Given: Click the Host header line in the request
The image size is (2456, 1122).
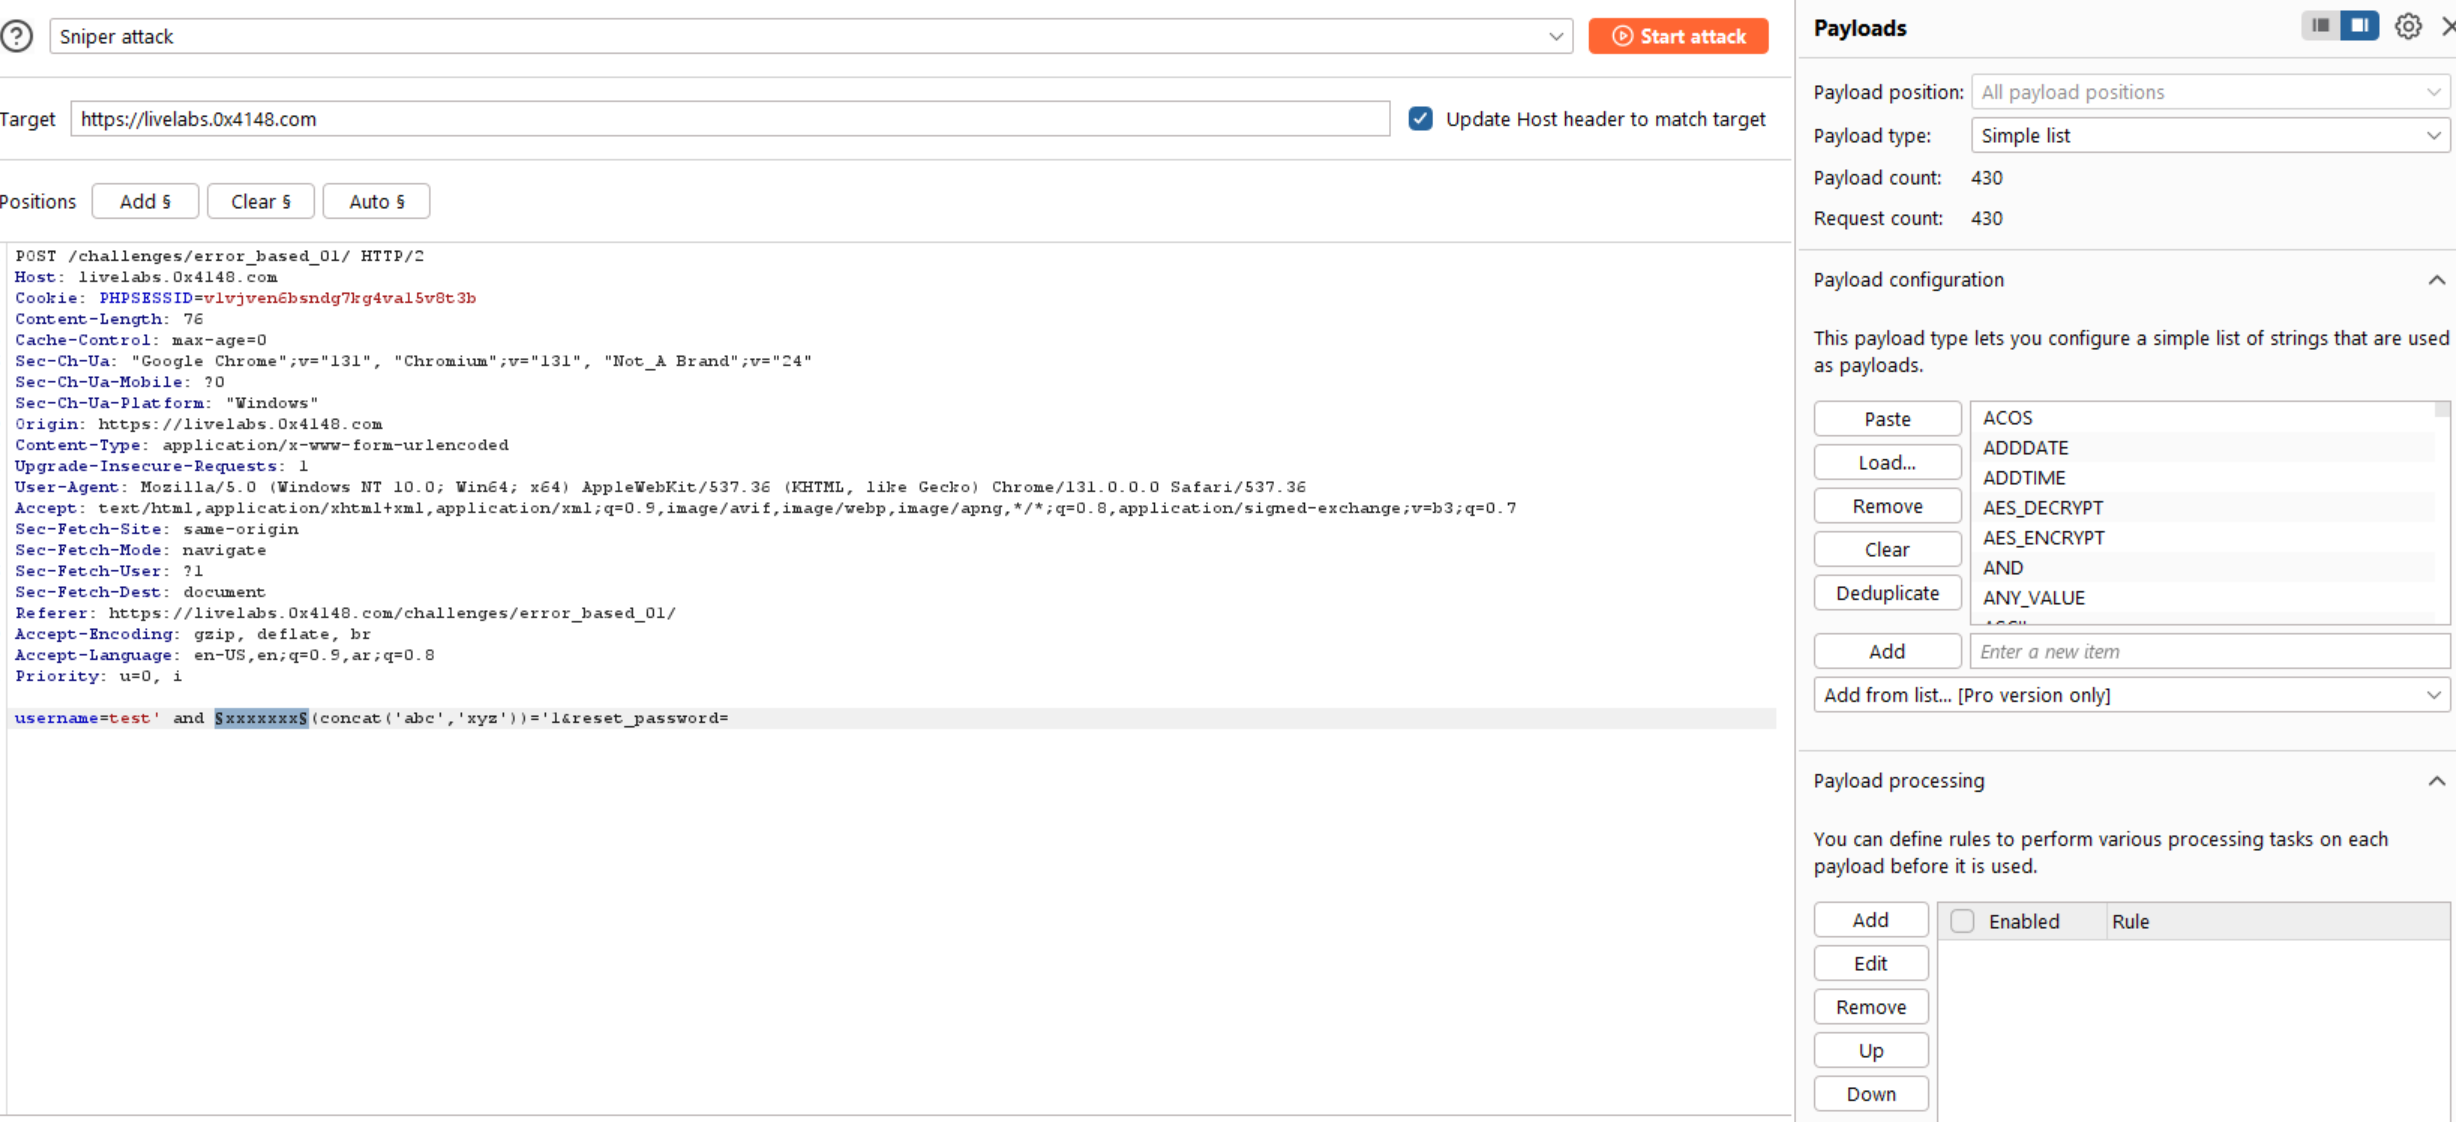Looking at the screenshot, I should click(x=146, y=277).
